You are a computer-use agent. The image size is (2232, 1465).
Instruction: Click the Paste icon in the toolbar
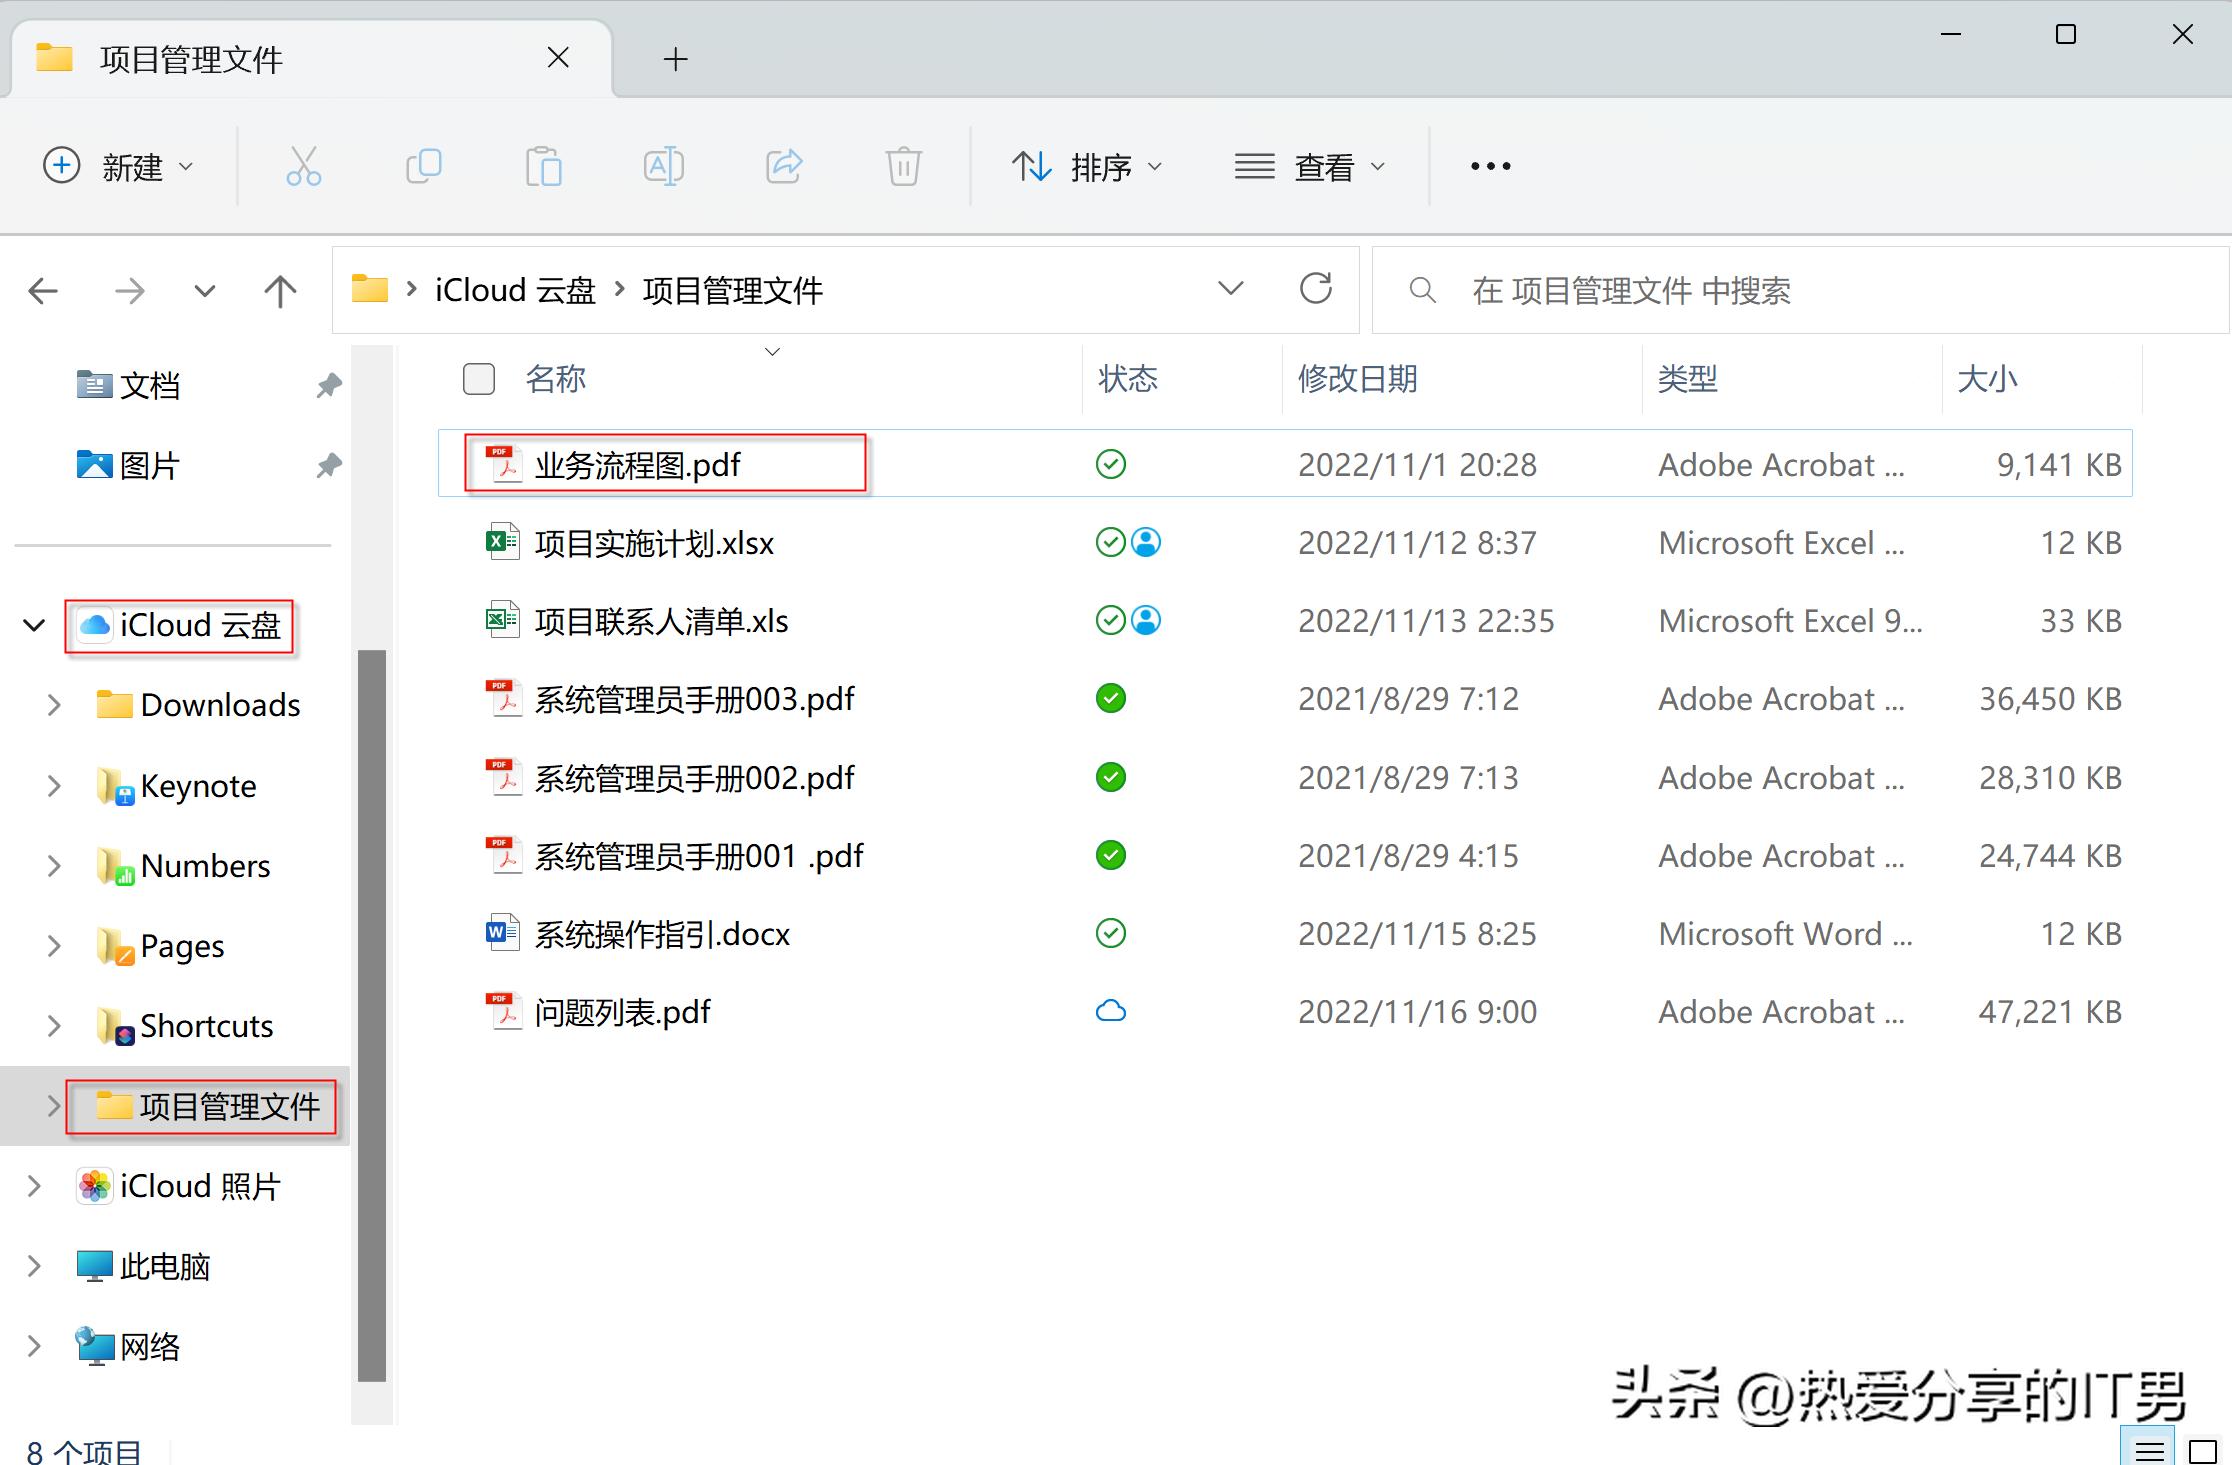[543, 166]
